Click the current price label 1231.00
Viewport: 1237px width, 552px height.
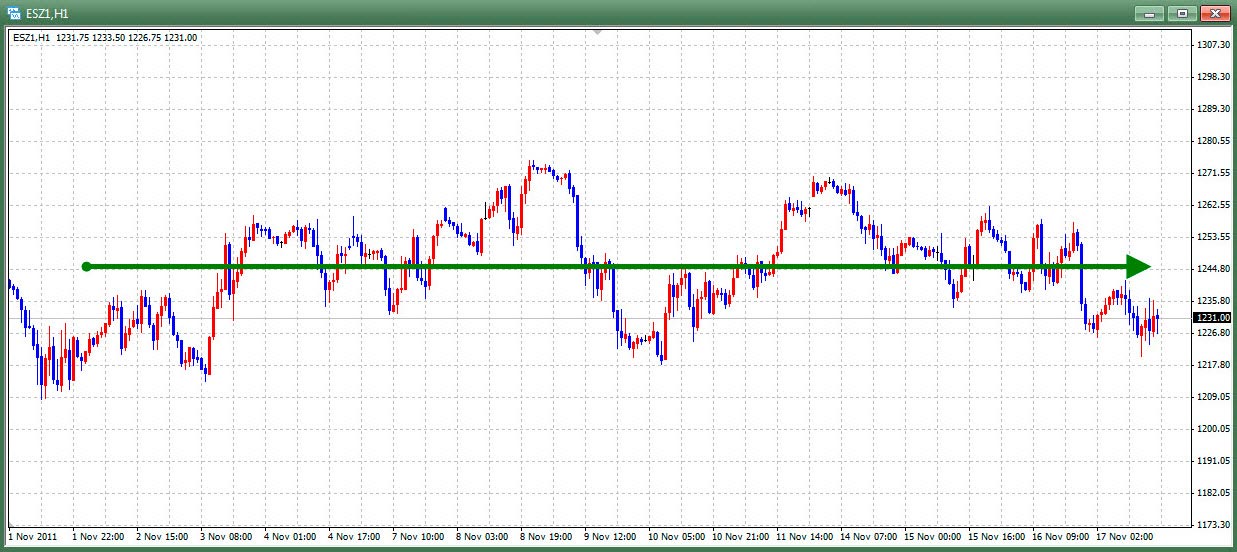[x=1211, y=318]
